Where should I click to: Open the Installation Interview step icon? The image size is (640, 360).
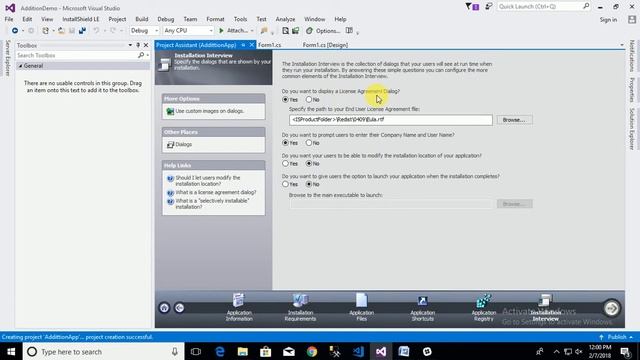pos(545,301)
